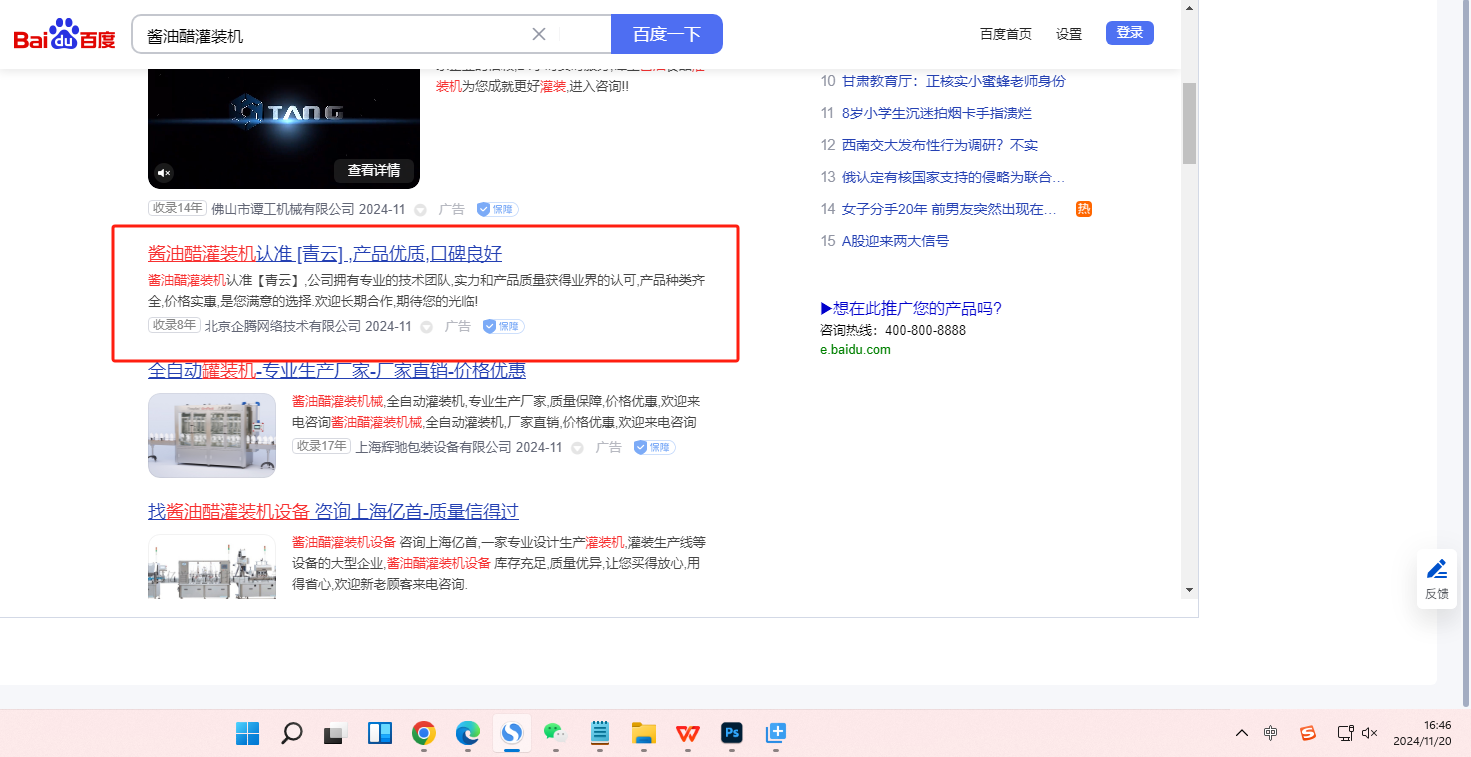Open 设置 in top navigation
The width and height of the screenshot is (1471, 757).
(1068, 34)
